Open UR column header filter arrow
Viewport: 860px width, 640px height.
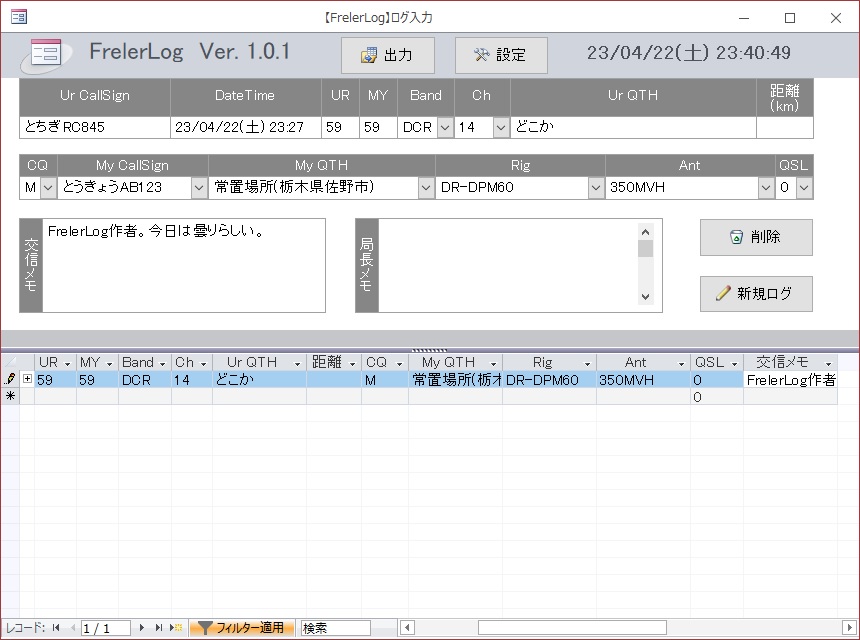click(x=67, y=364)
